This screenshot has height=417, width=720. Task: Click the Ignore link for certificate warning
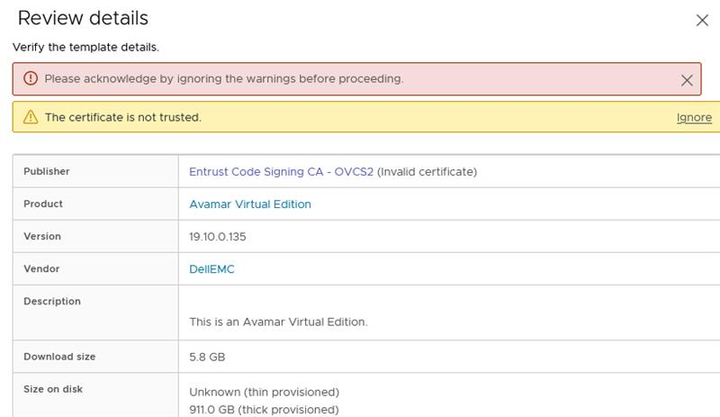point(694,118)
